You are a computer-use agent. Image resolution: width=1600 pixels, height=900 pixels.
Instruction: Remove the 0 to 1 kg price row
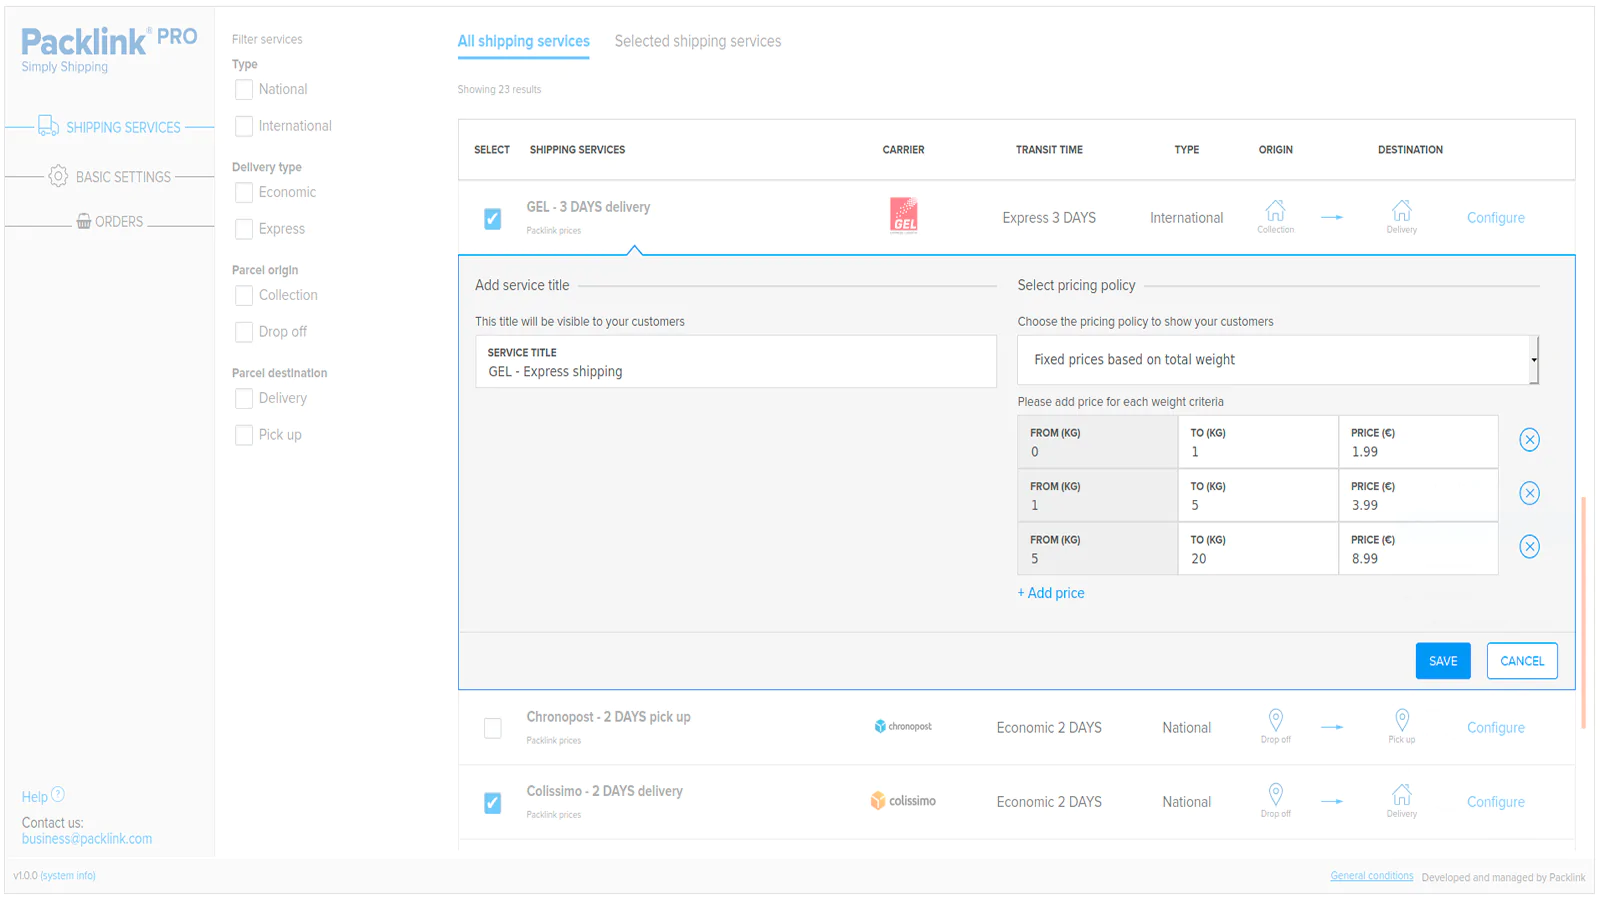pos(1529,440)
